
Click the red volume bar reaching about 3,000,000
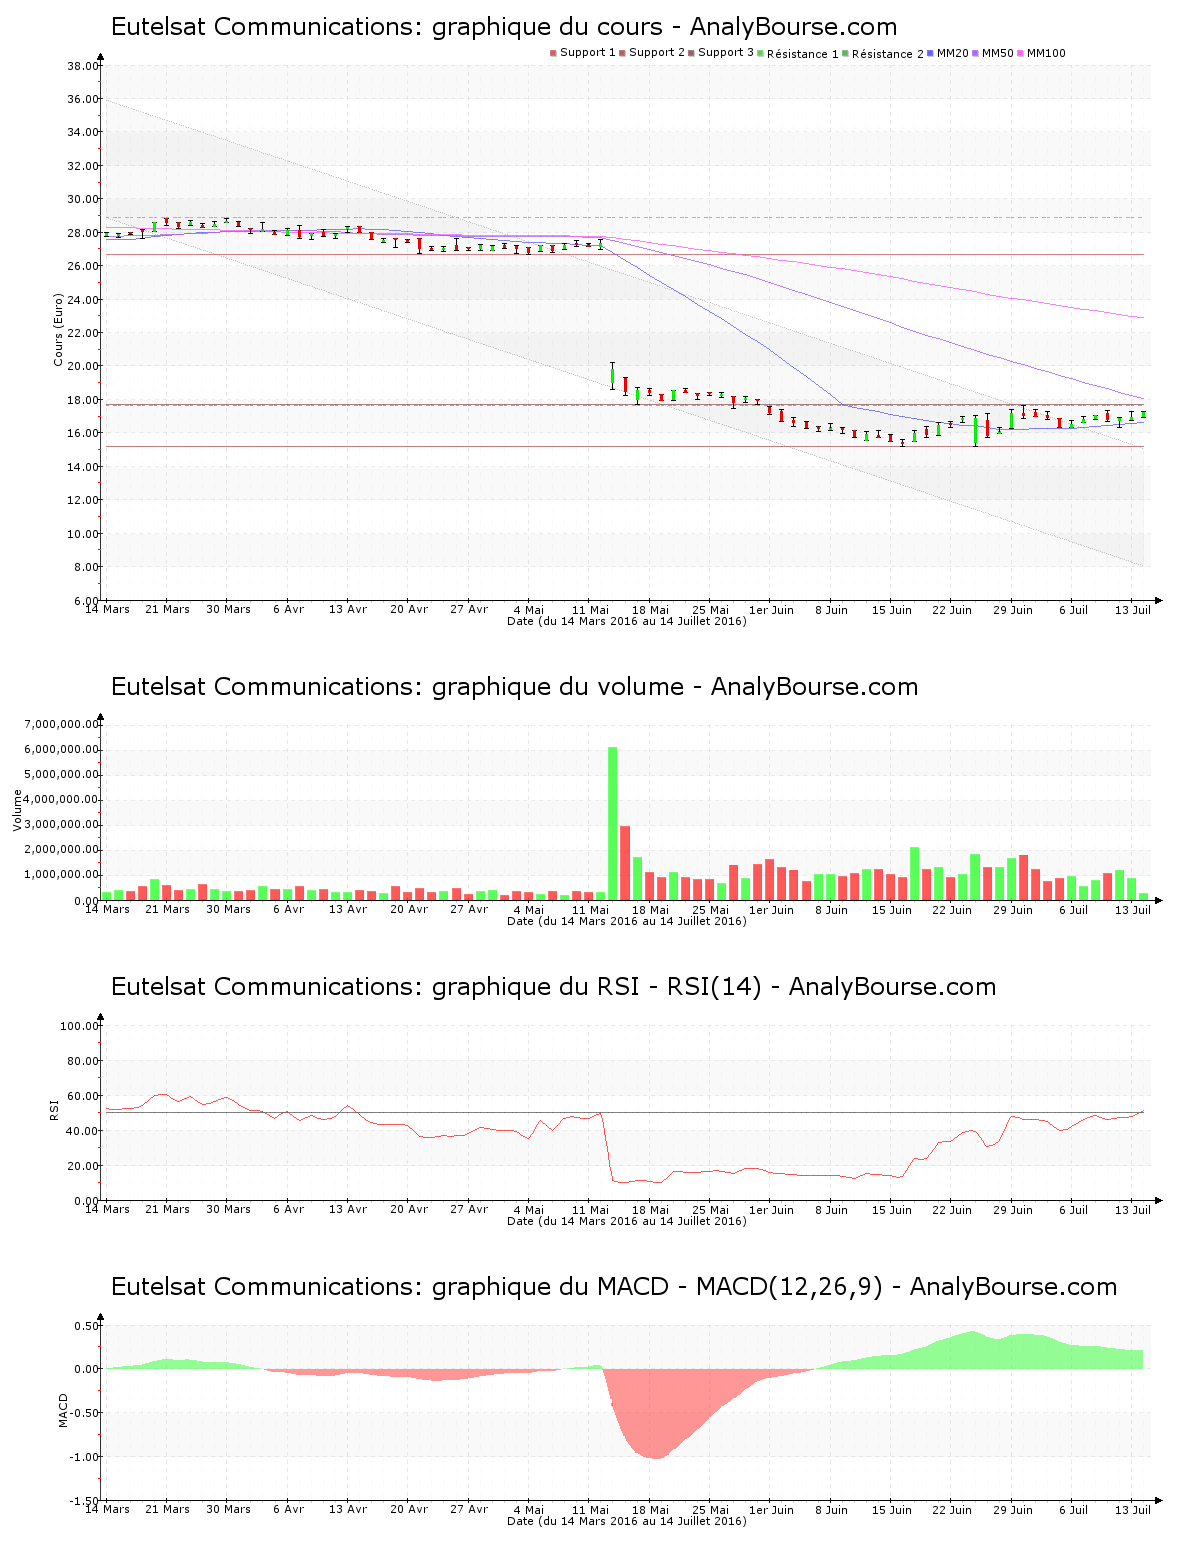pyautogui.click(x=625, y=863)
